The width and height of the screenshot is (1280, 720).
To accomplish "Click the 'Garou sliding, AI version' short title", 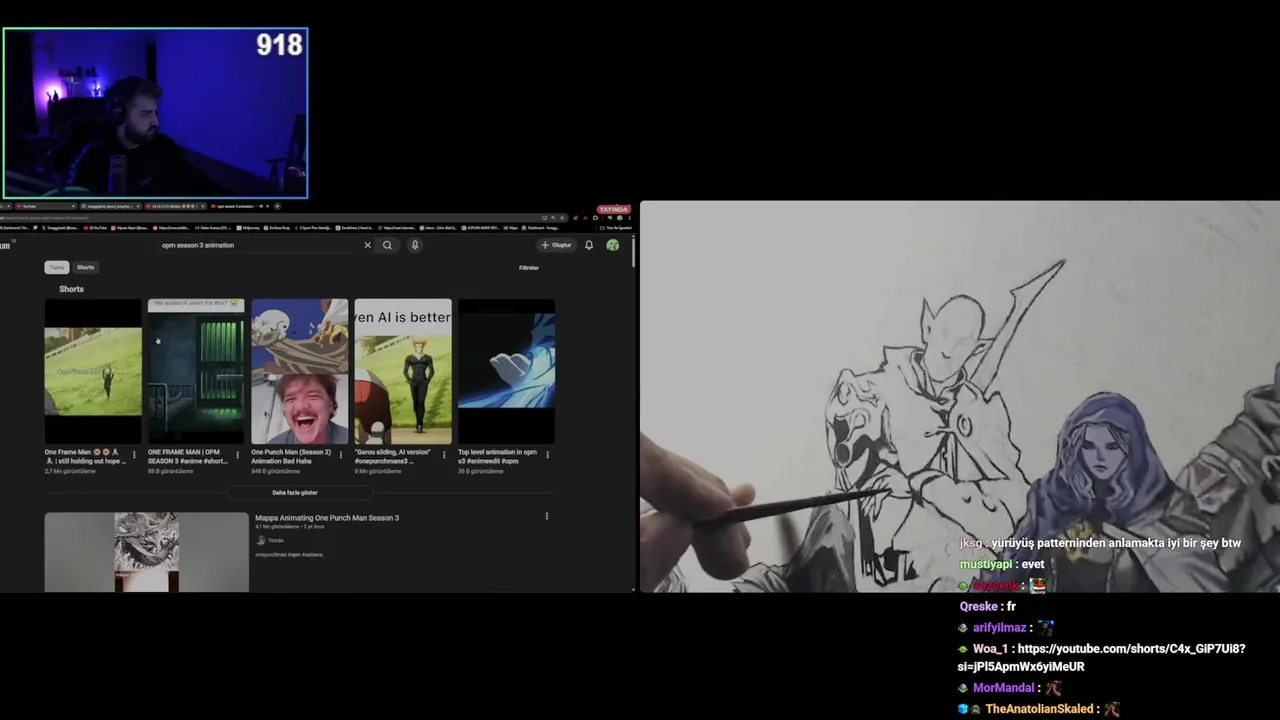I will point(392,456).
